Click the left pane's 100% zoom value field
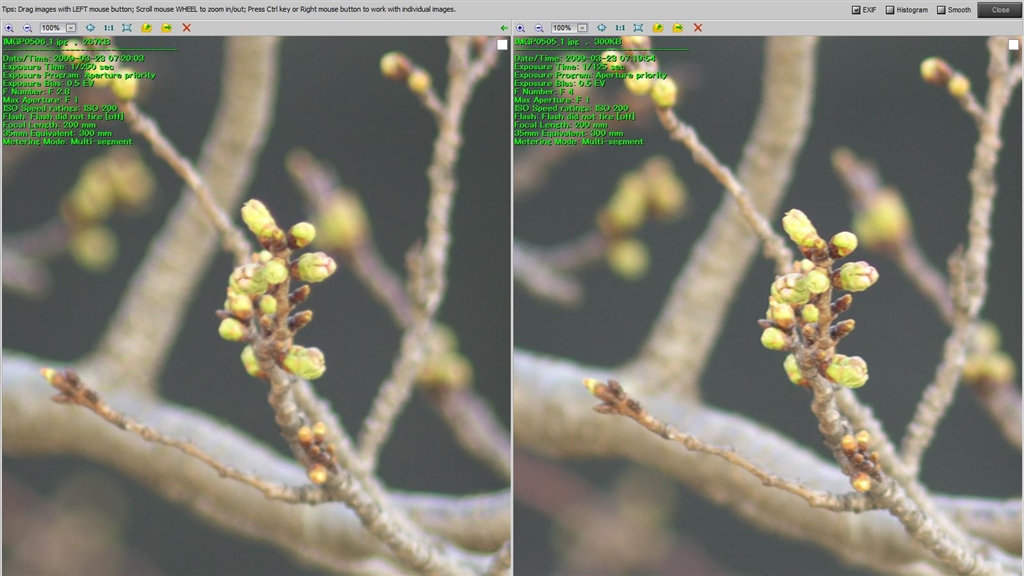 52,28
